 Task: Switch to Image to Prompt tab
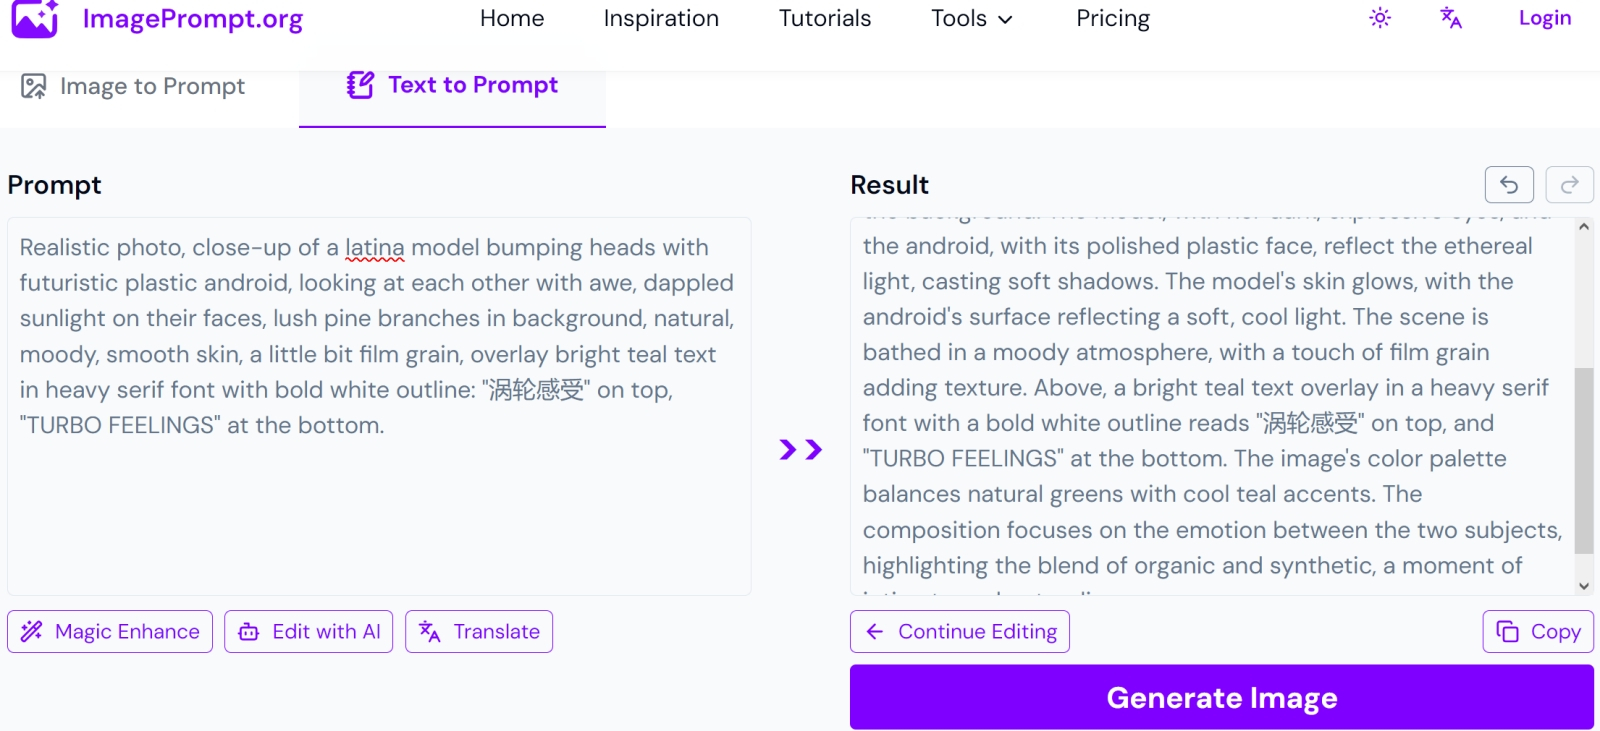133,87
